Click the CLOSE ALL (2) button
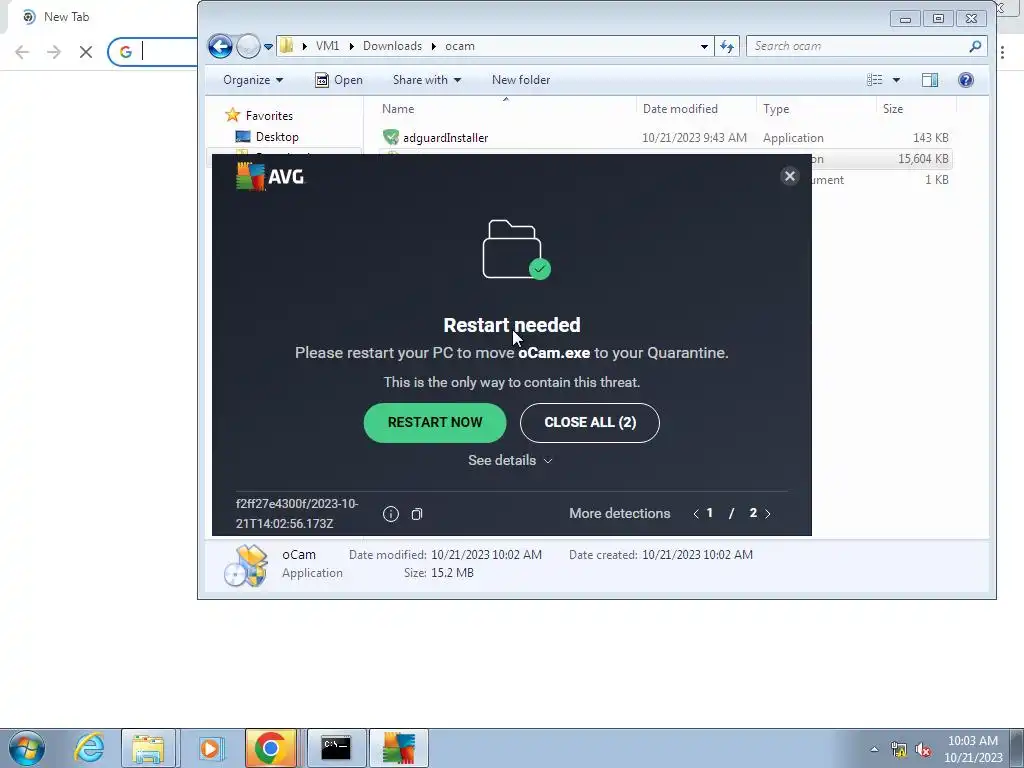 [x=590, y=423]
